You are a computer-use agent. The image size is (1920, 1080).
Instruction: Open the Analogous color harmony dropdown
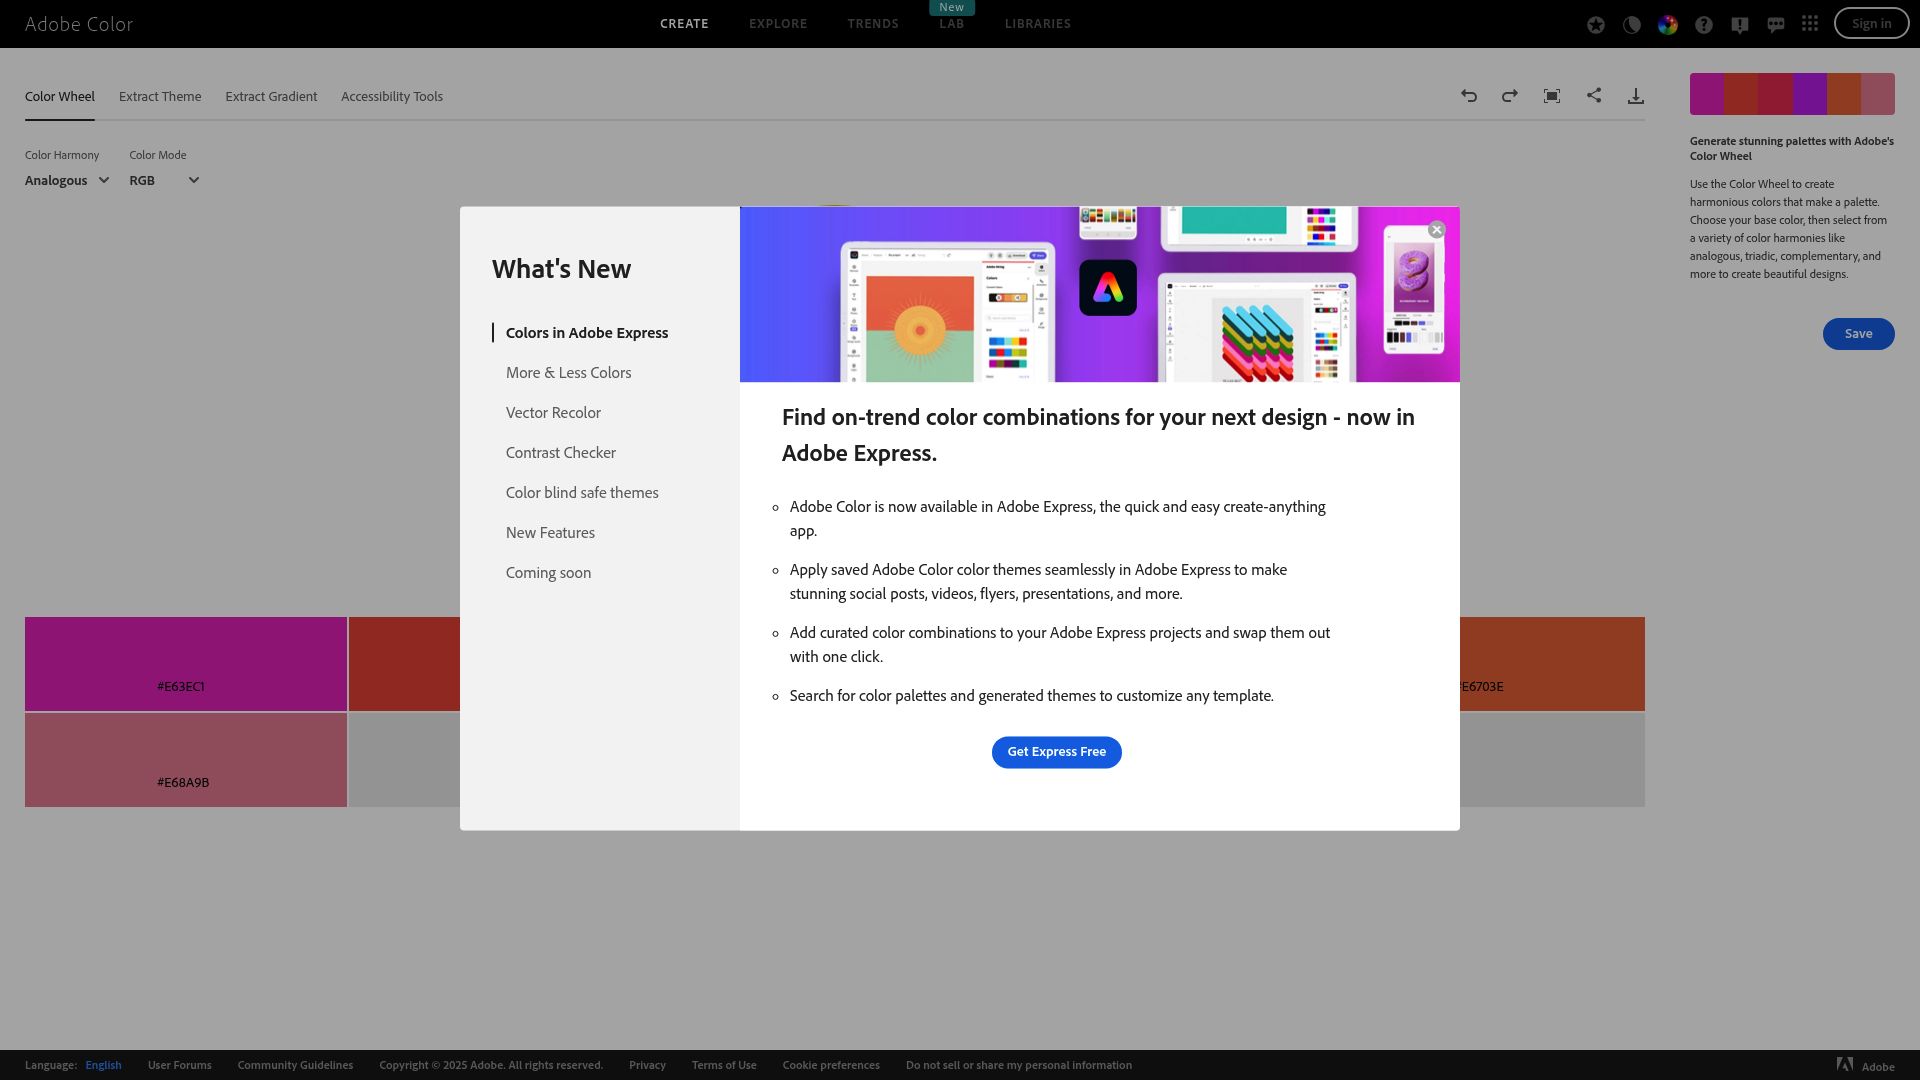tap(66, 180)
